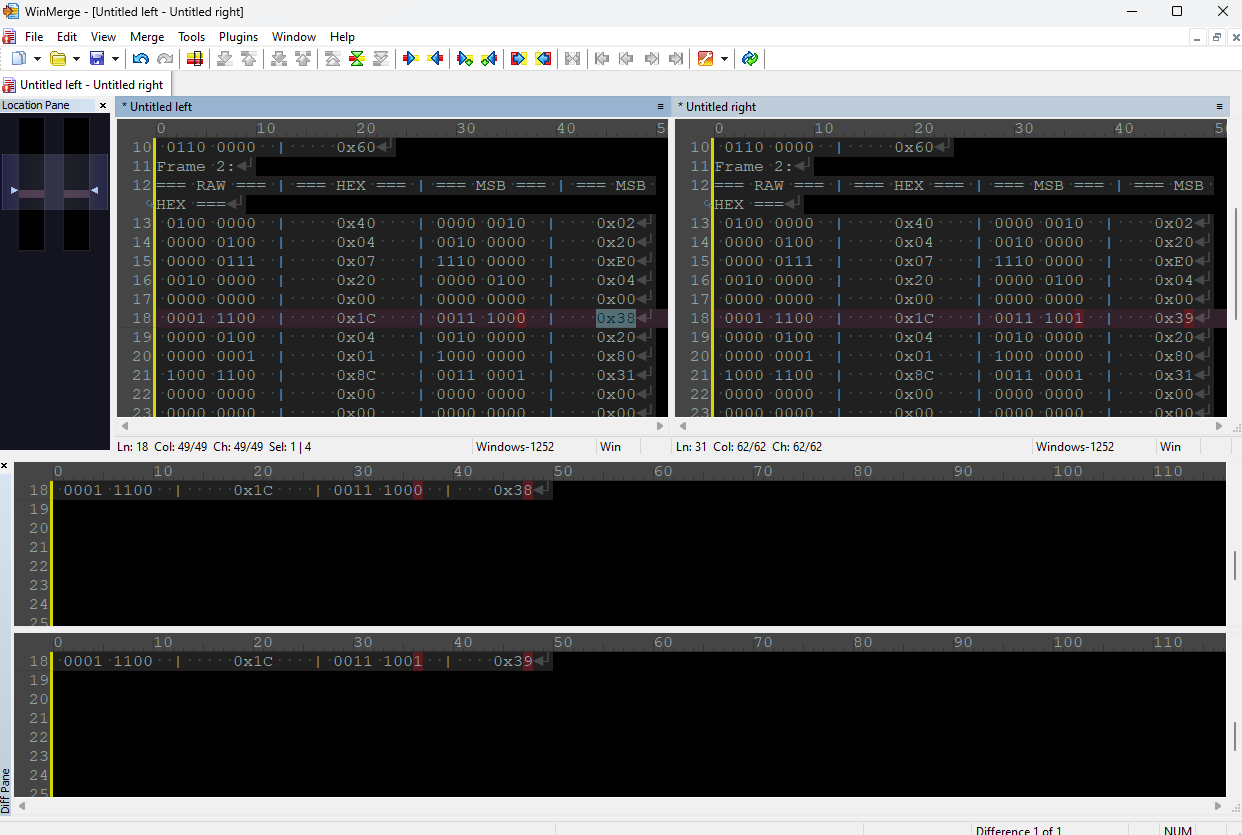Click the '* Untitled right' pane header
The height and width of the screenshot is (835, 1242).
tap(951, 106)
